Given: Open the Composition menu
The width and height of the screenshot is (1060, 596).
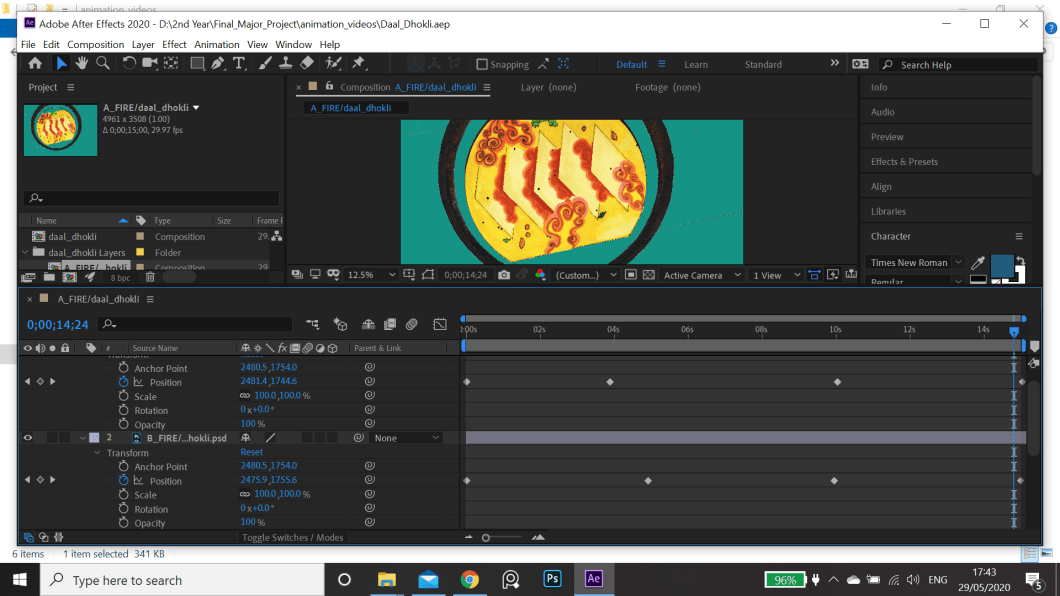Looking at the screenshot, I should point(95,45).
